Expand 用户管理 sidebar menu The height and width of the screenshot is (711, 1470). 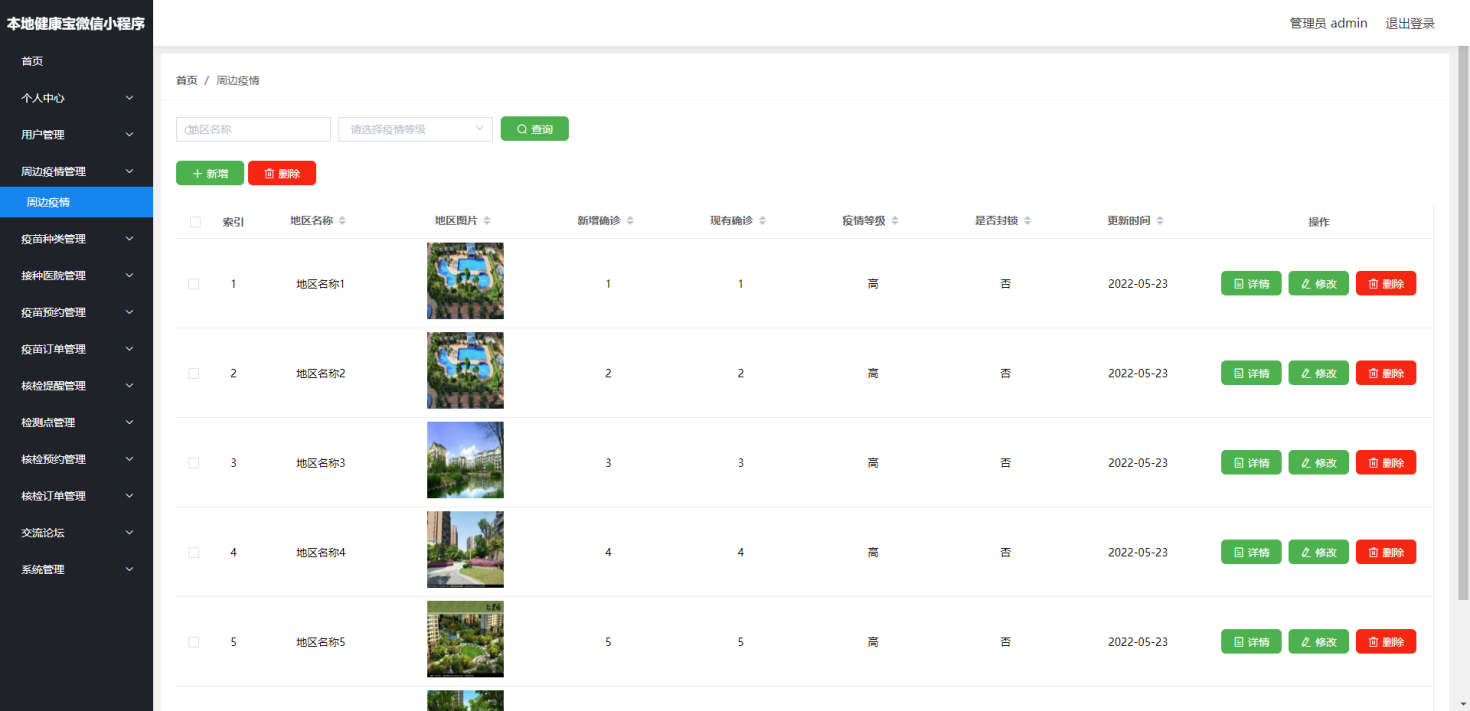[76, 135]
